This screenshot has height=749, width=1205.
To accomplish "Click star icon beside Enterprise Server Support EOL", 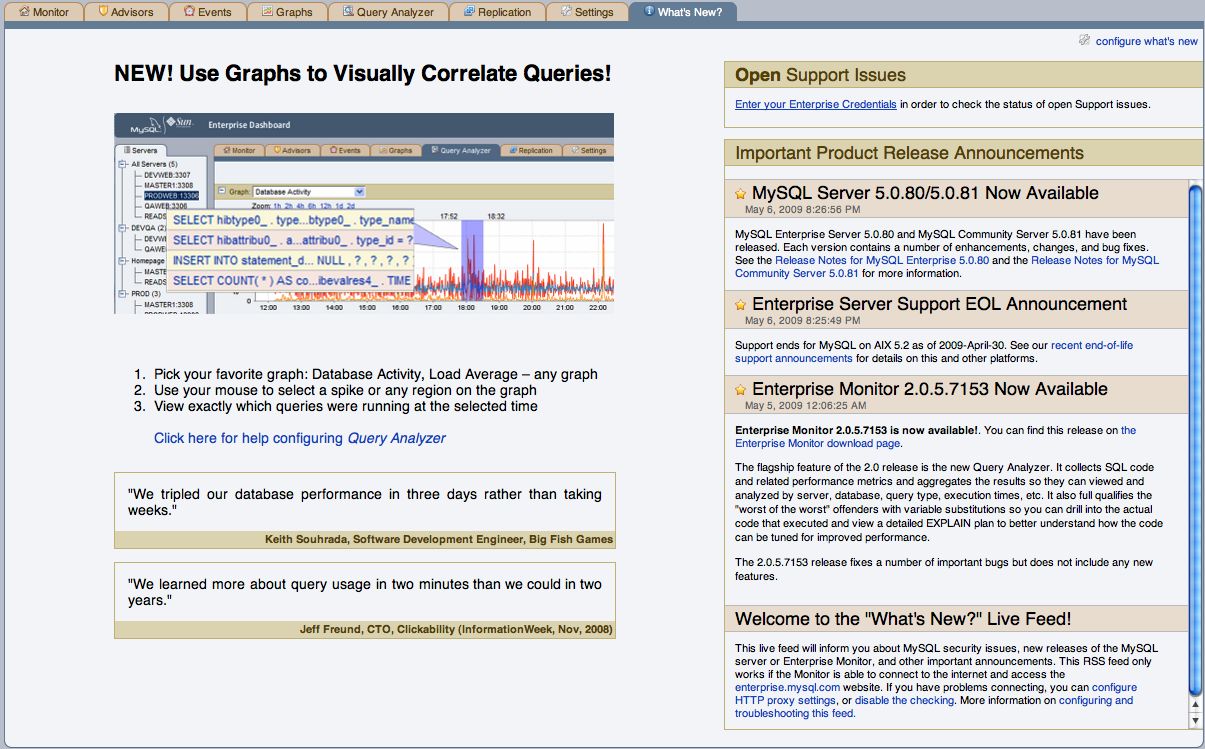I will [x=741, y=305].
